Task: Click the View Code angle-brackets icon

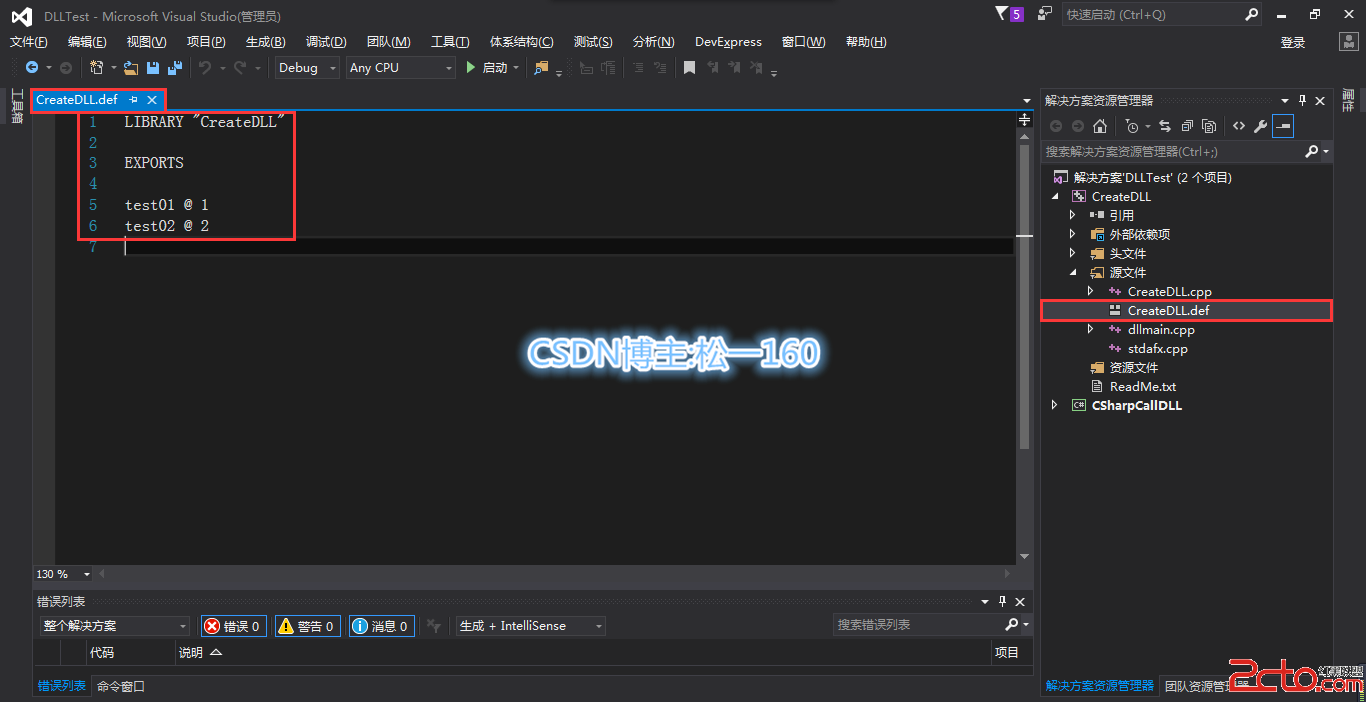Action: (1239, 126)
